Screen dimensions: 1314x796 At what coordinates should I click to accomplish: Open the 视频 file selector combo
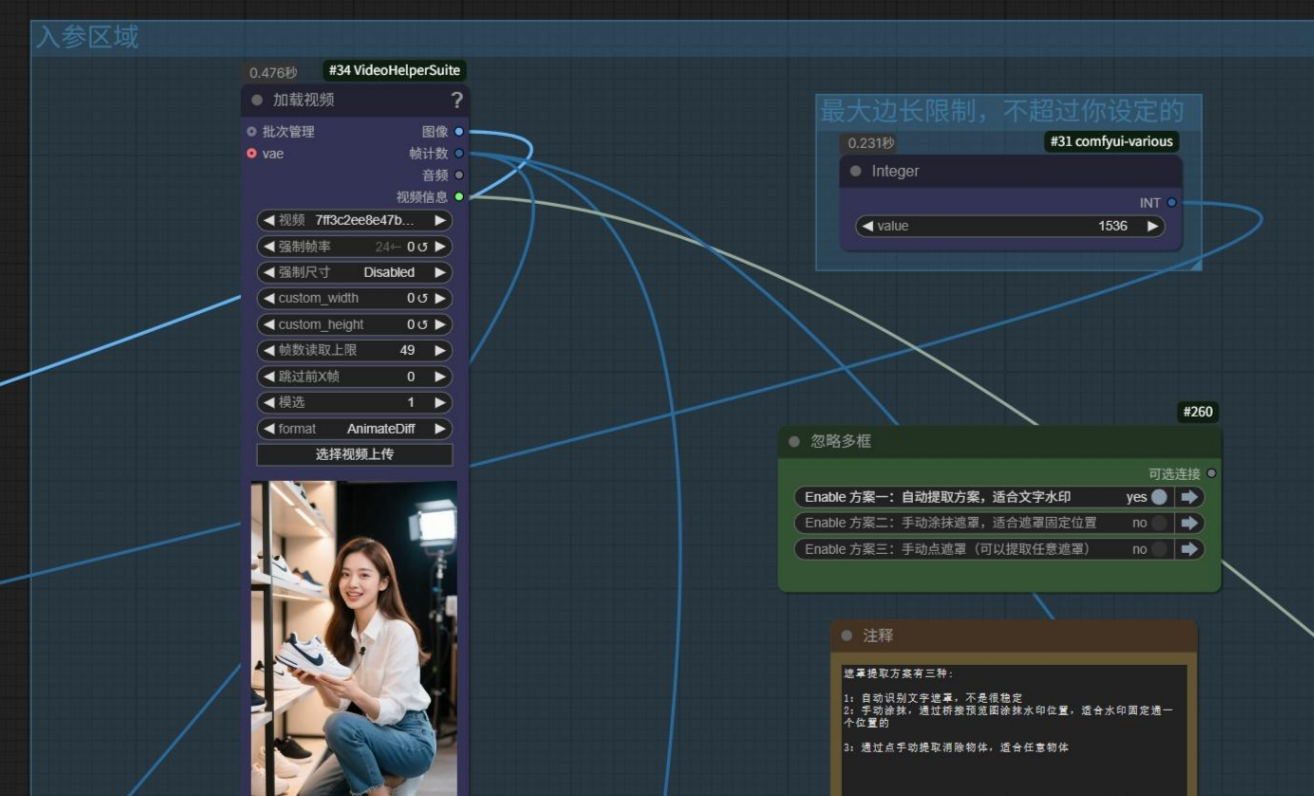pos(354,220)
